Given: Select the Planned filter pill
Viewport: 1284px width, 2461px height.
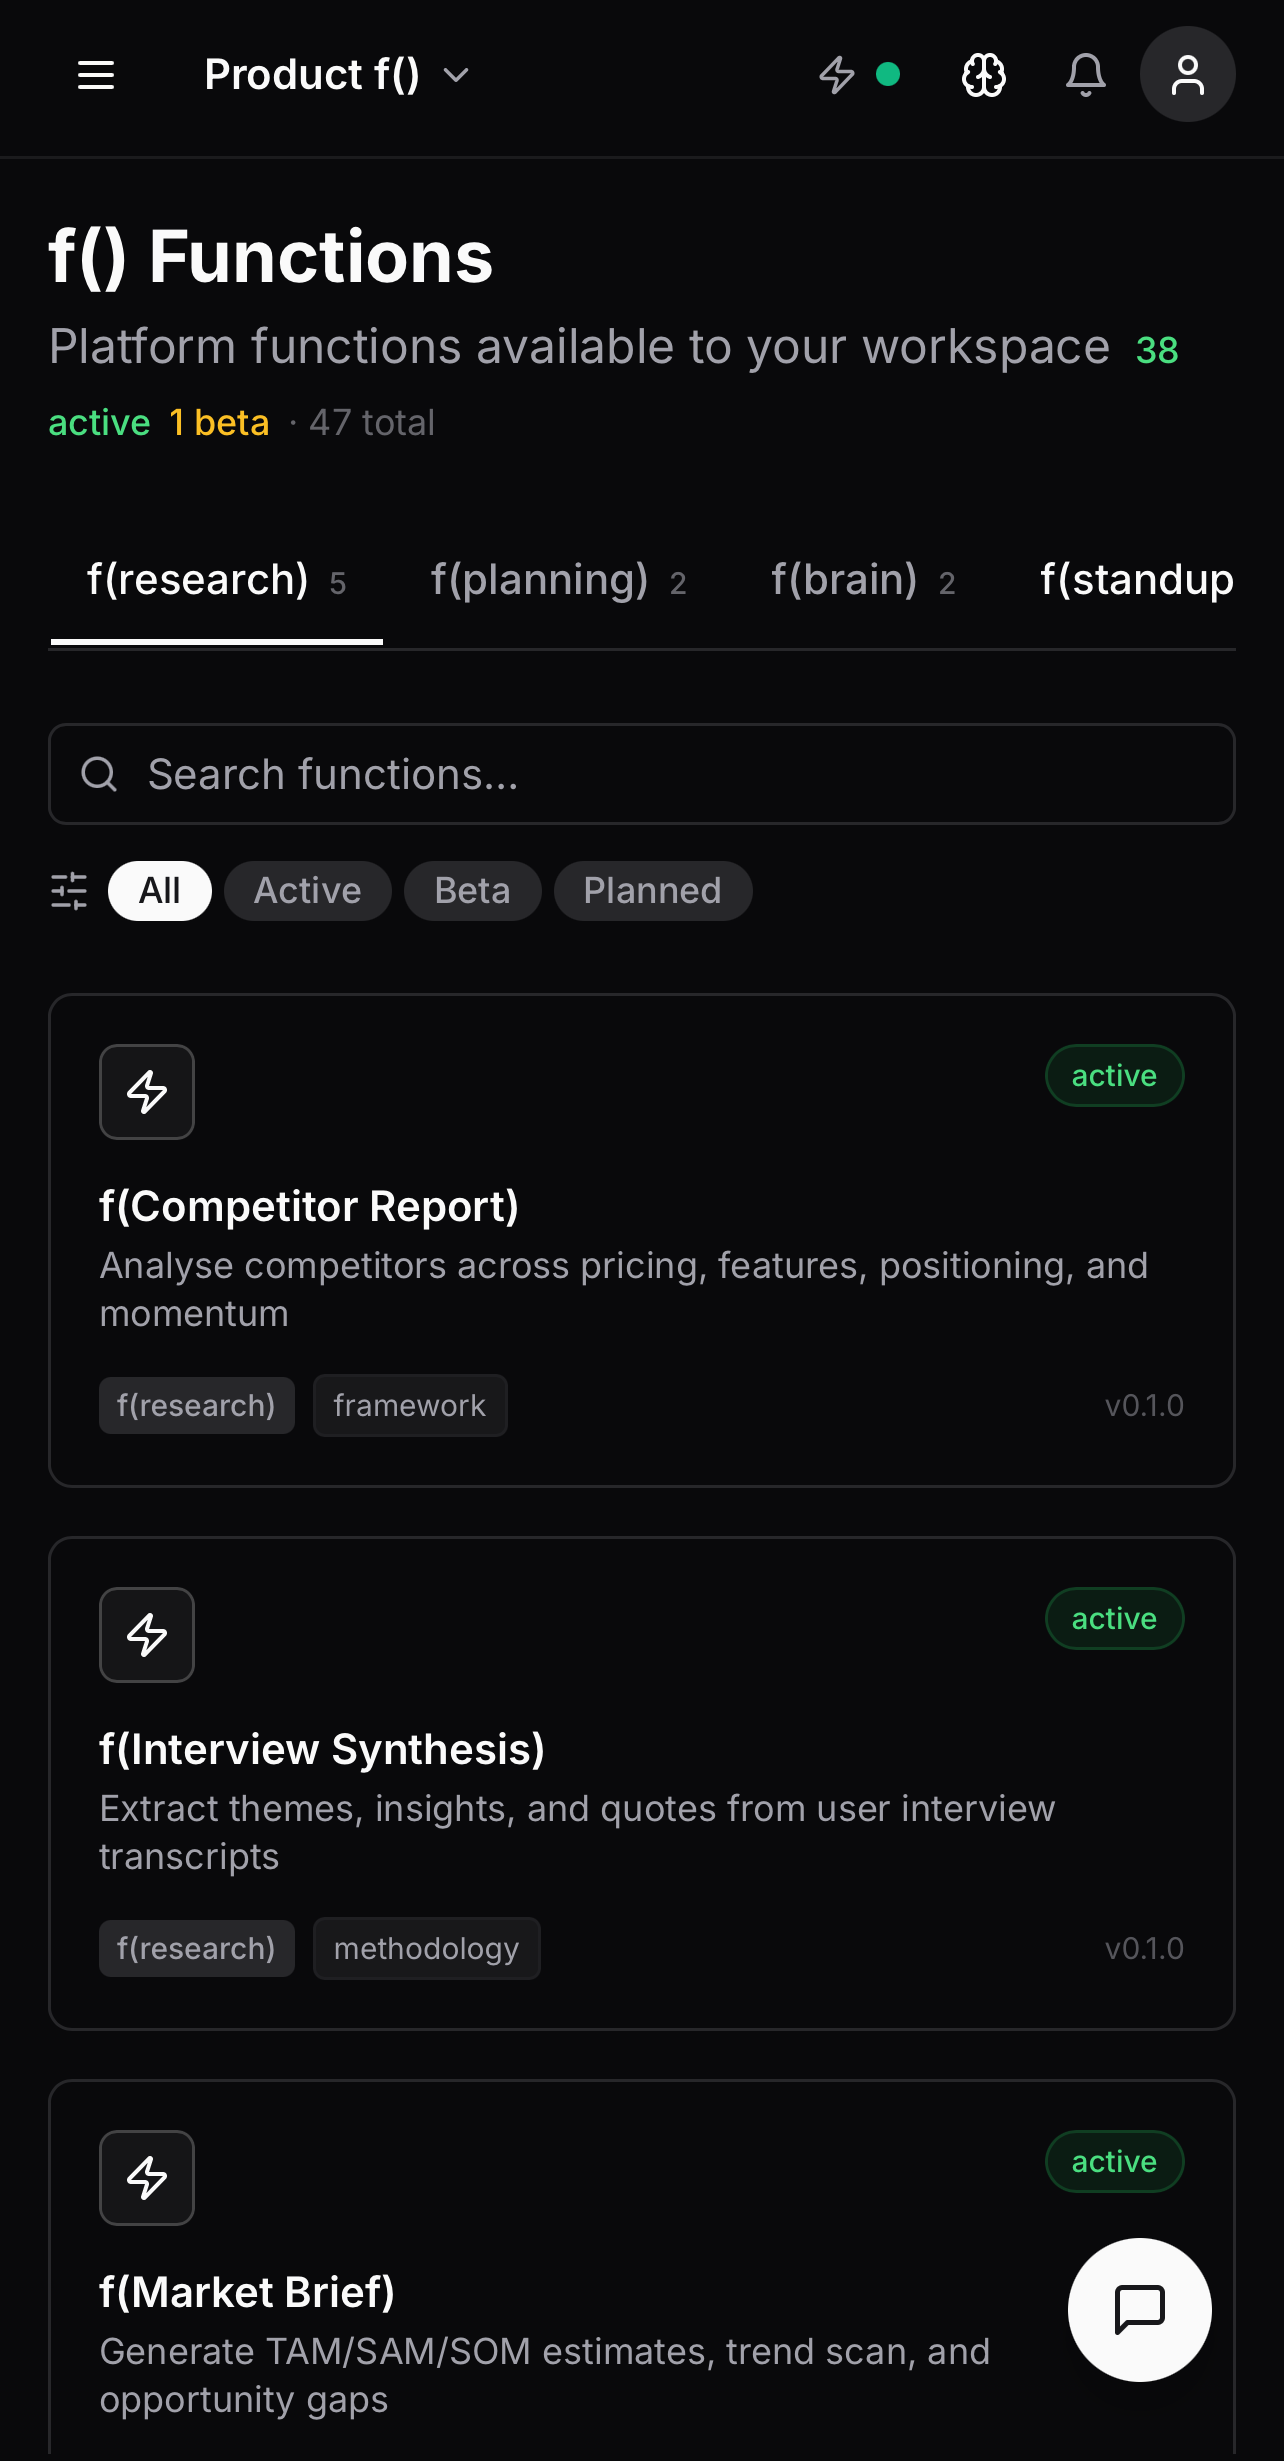Looking at the screenshot, I should tap(652, 890).
